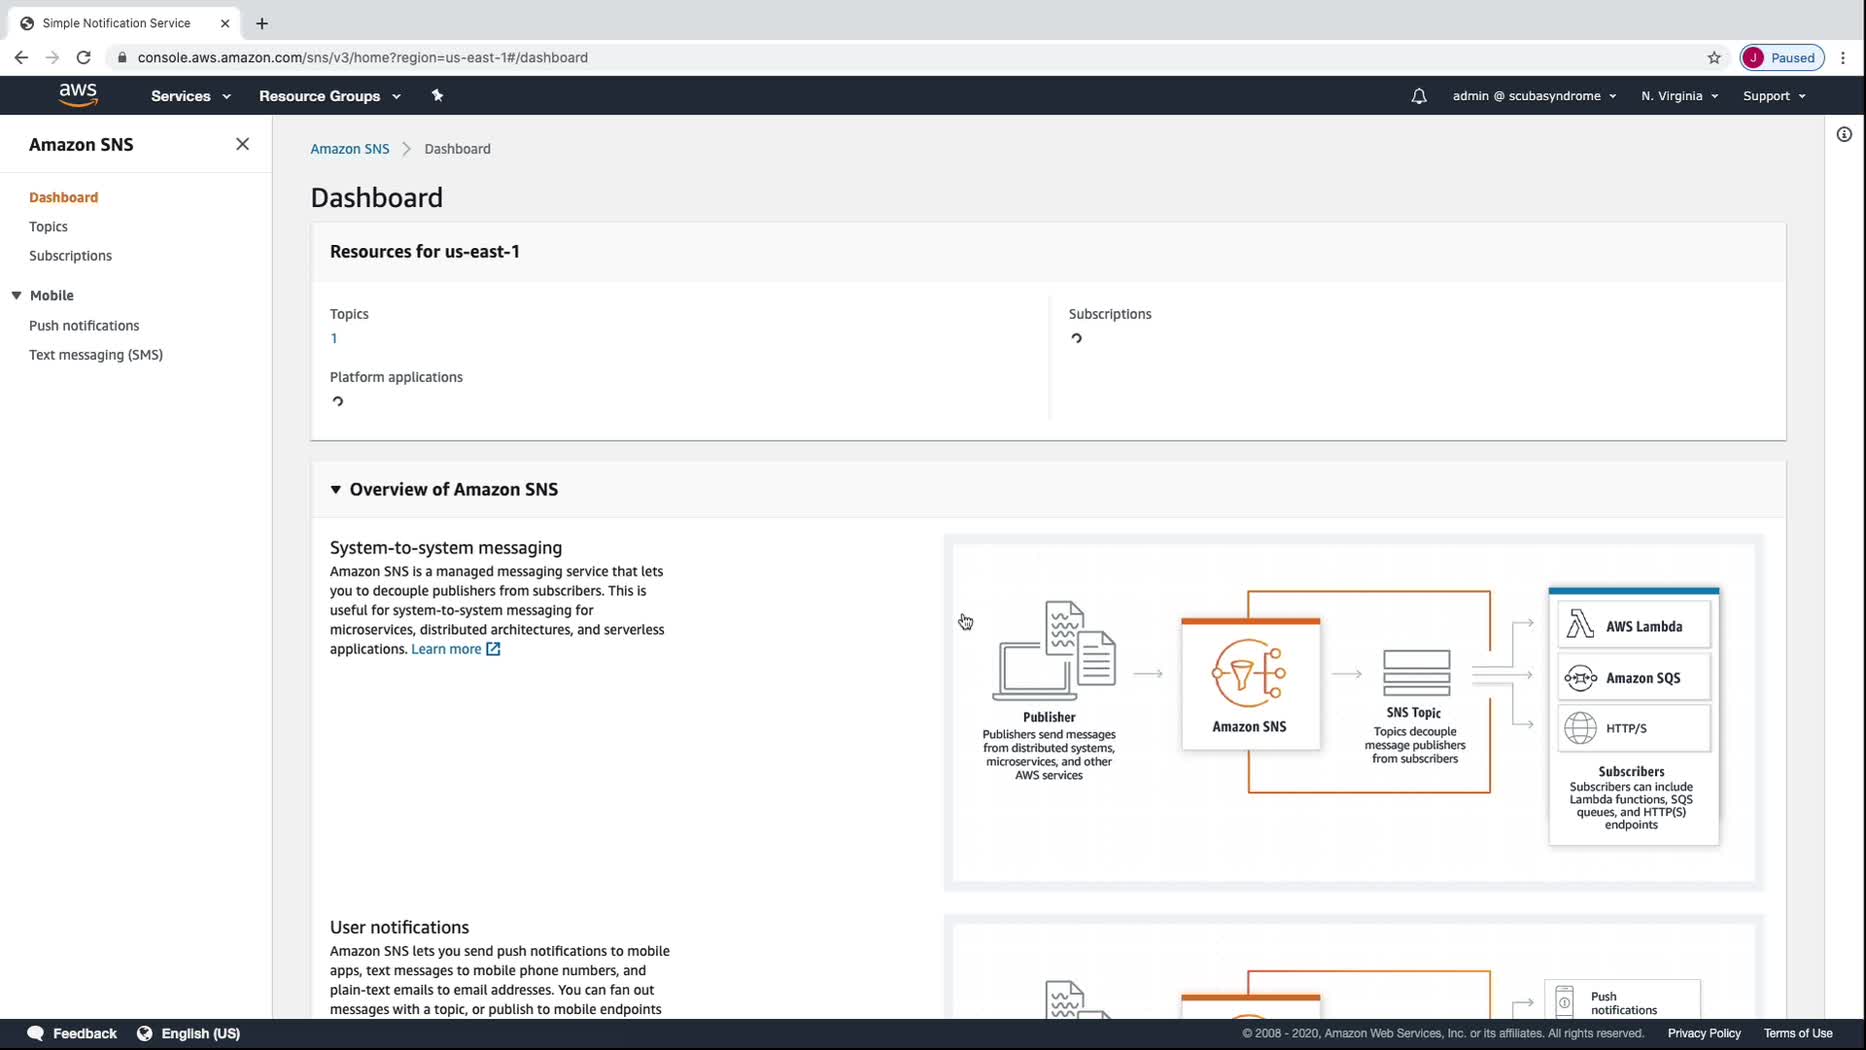Screen dimensions: 1866x1050
Task: Open the notifications bell
Action: point(1419,96)
